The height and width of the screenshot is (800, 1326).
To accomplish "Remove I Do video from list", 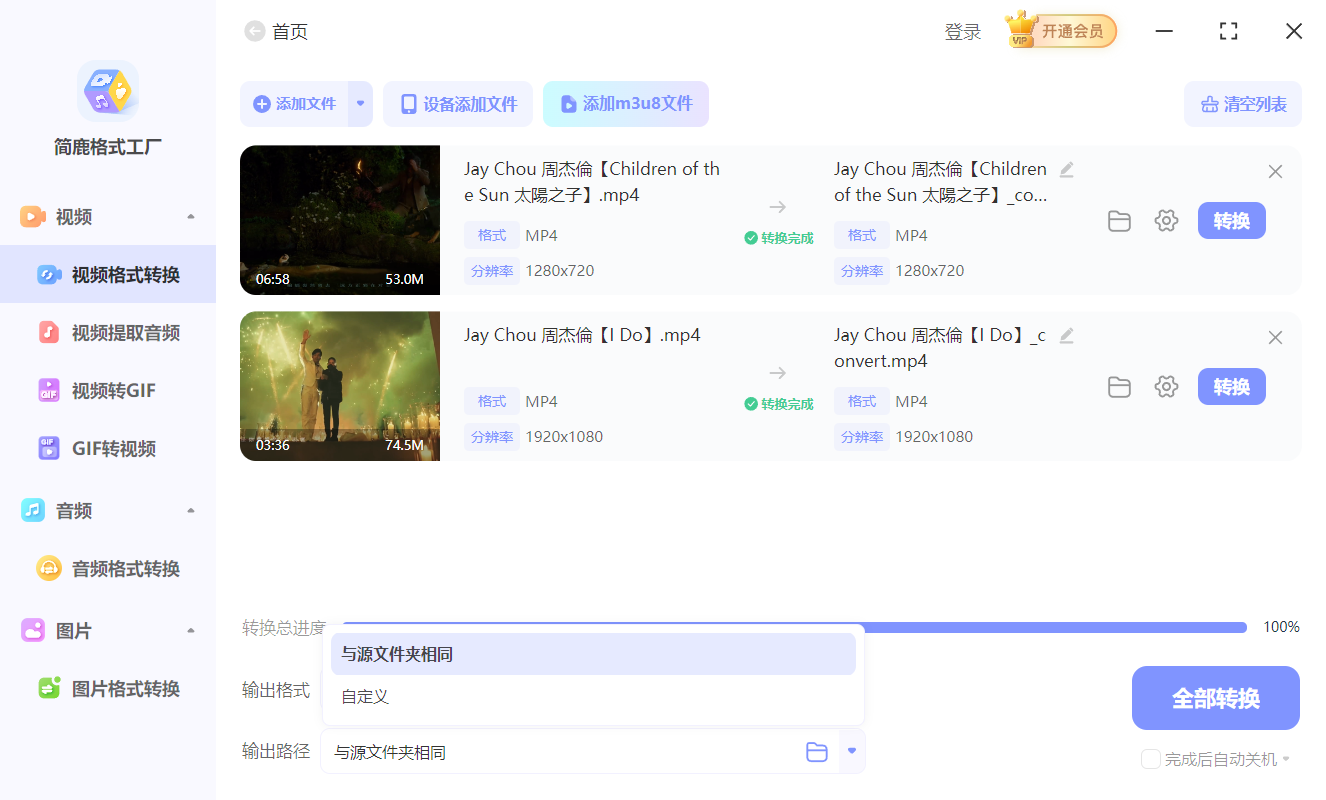I will (x=1275, y=338).
